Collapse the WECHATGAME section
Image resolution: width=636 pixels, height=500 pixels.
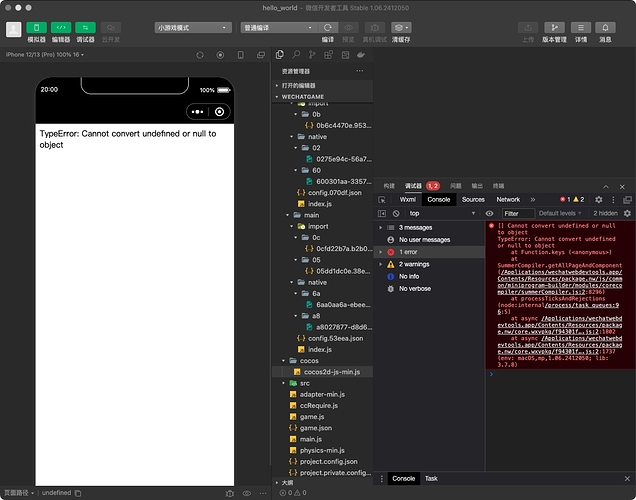coord(323,97)
